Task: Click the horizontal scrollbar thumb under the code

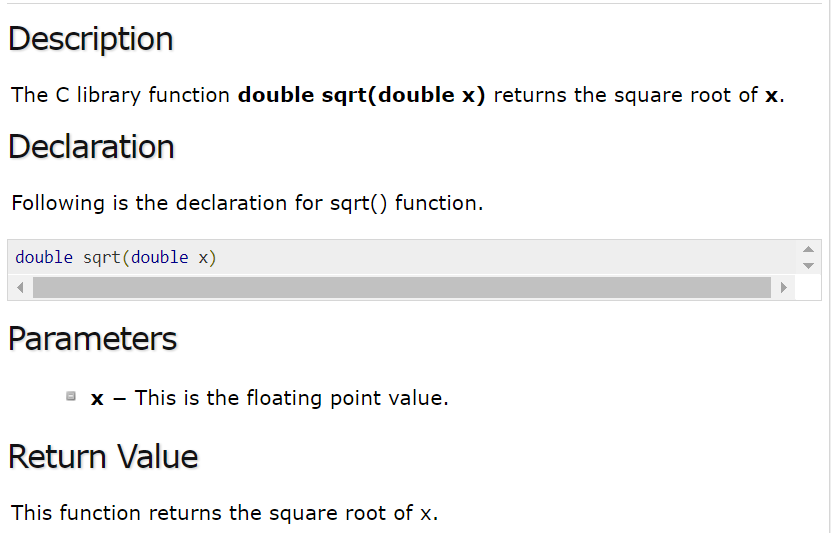Action: tap(401, 288)
